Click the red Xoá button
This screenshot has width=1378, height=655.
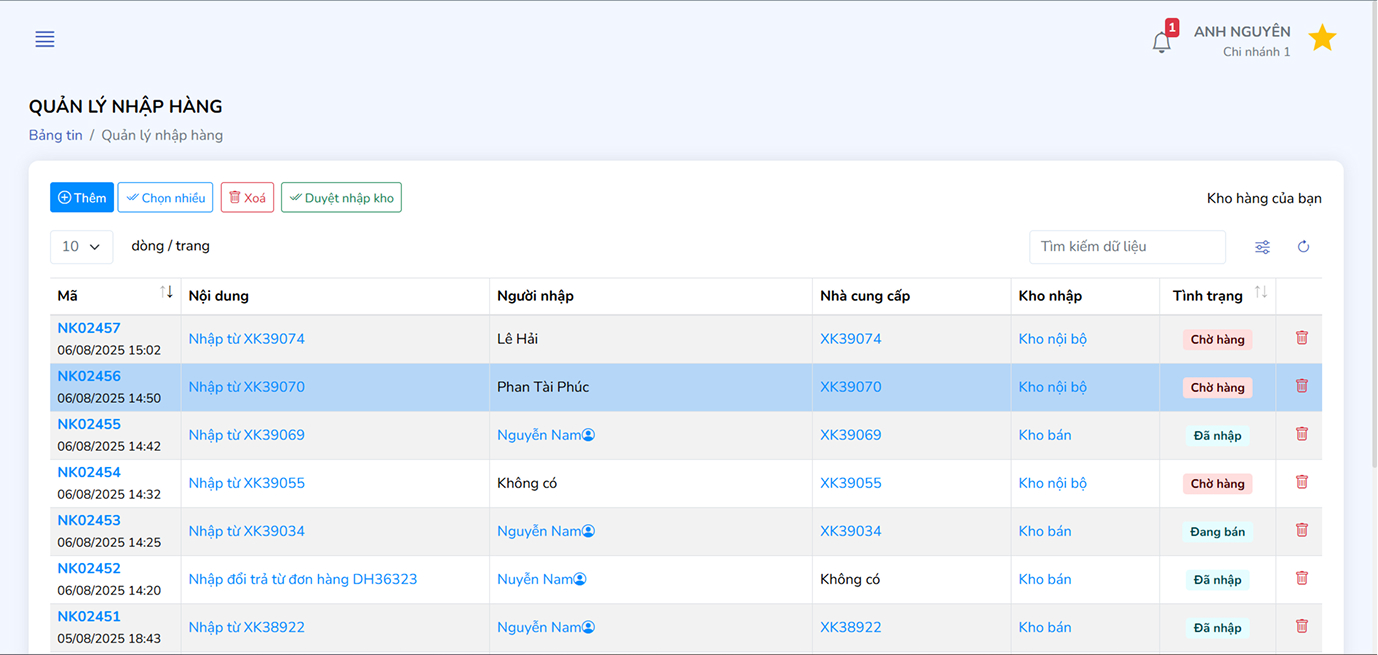[x=247, y=198]
